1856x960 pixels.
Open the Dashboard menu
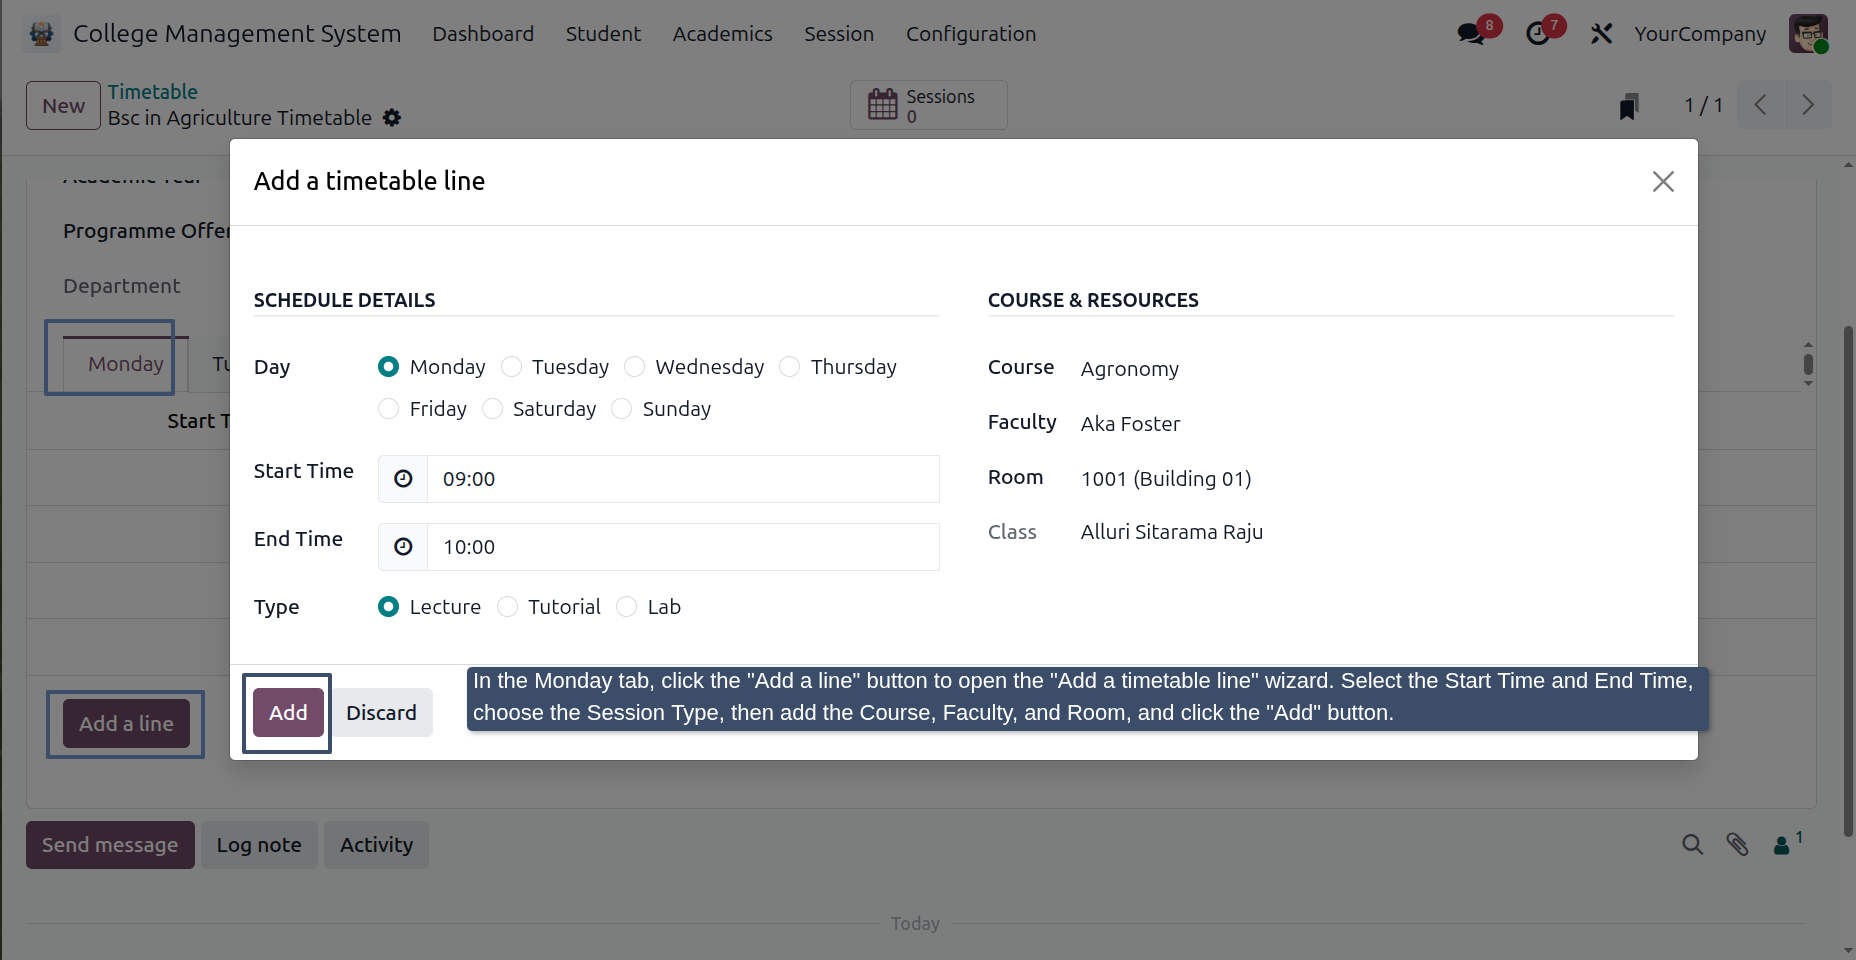[x=483, y=34]
